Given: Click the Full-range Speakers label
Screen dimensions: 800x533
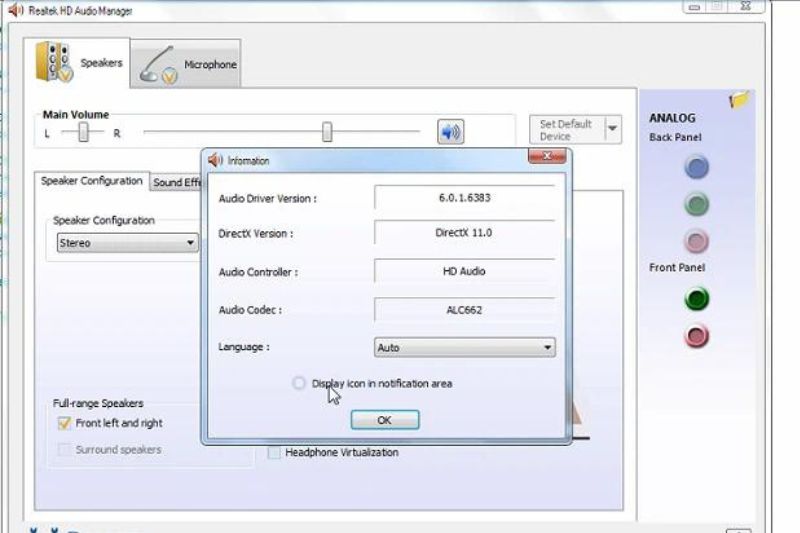Looking at the screenshot, I should (98, 403).
